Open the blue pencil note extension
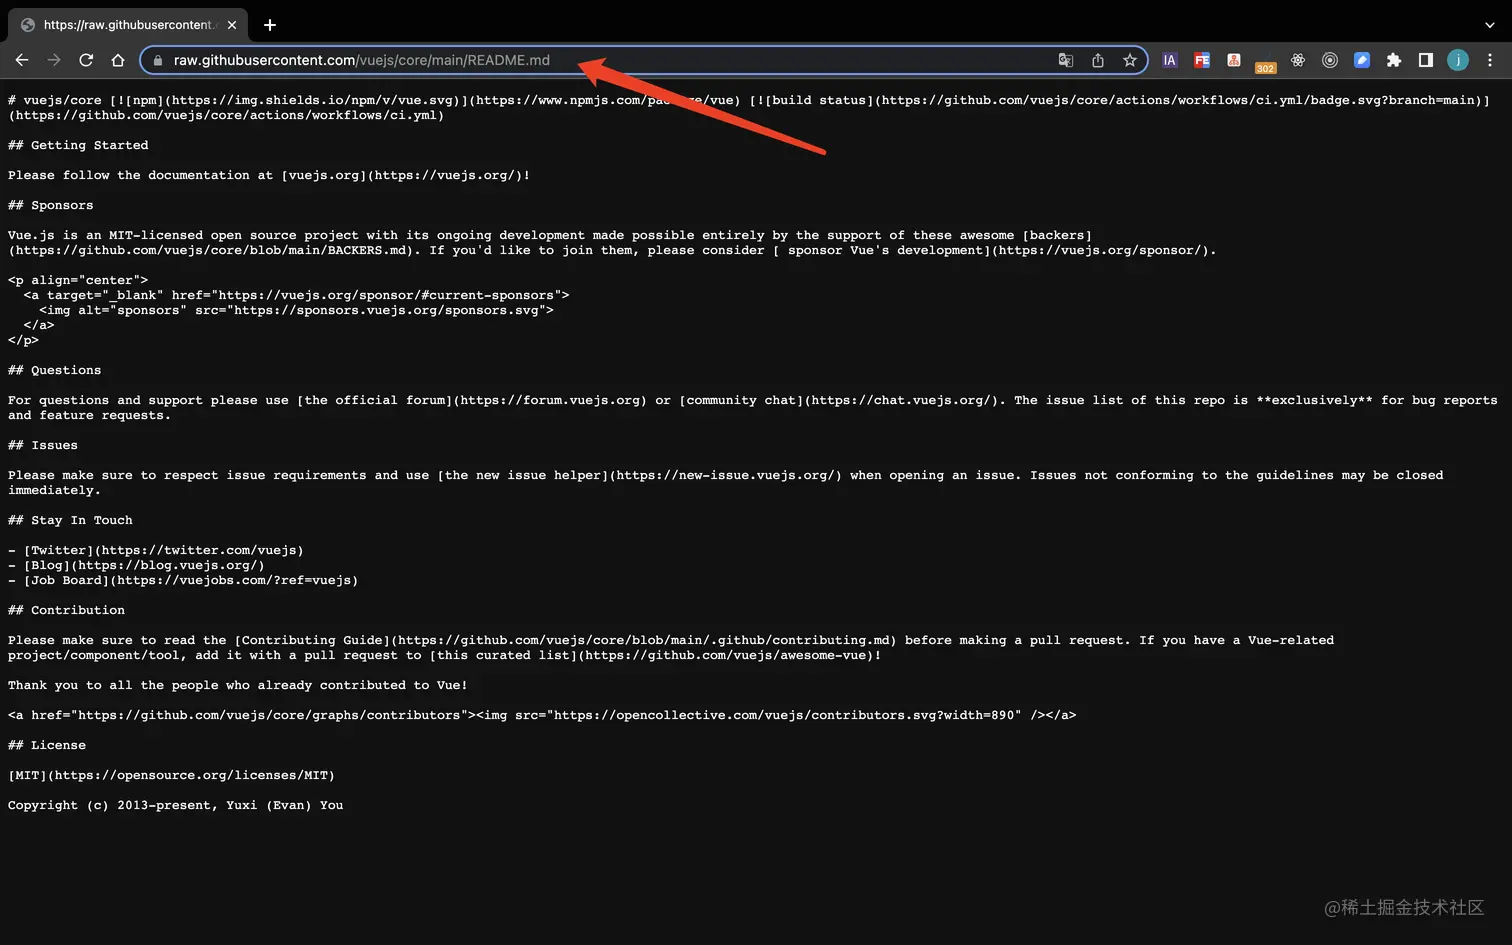The width and height of the screenshot is (1512, 945). (1362, 60)
